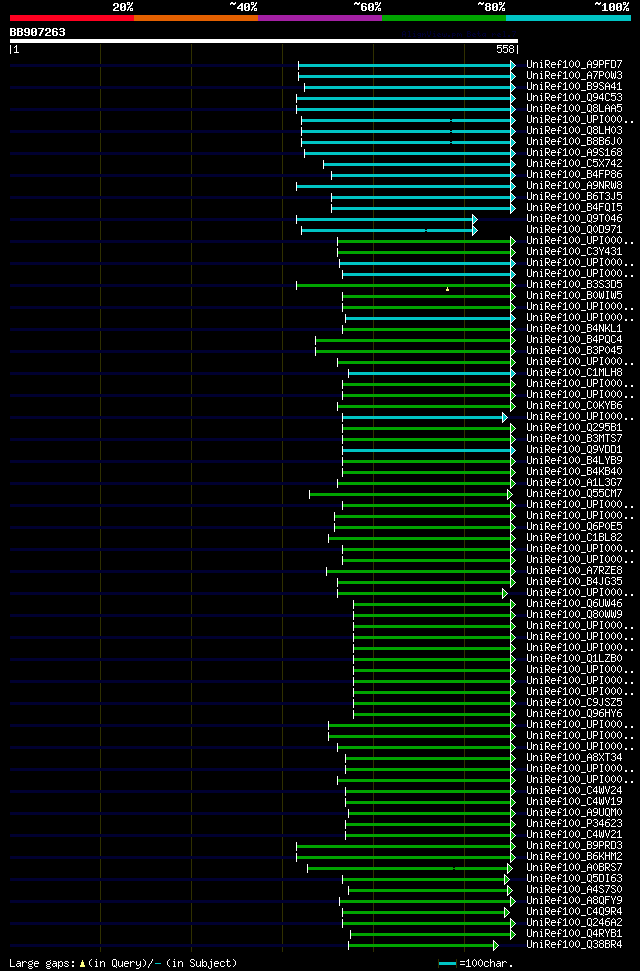
Task: Select the UniRef100_Q295B1 label
Action: pyautogui.click(x=574, y=428)
